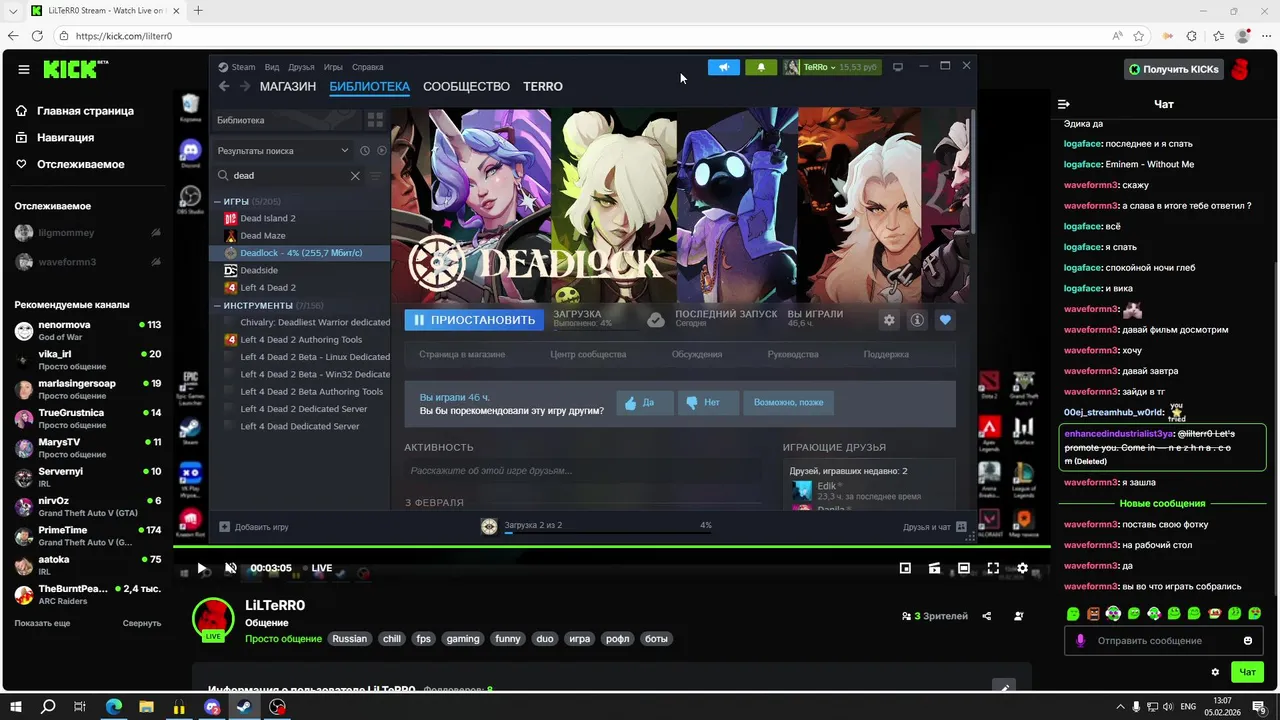
Task: Open Steam's Вид menu in stream
Action: pos(272,67)
